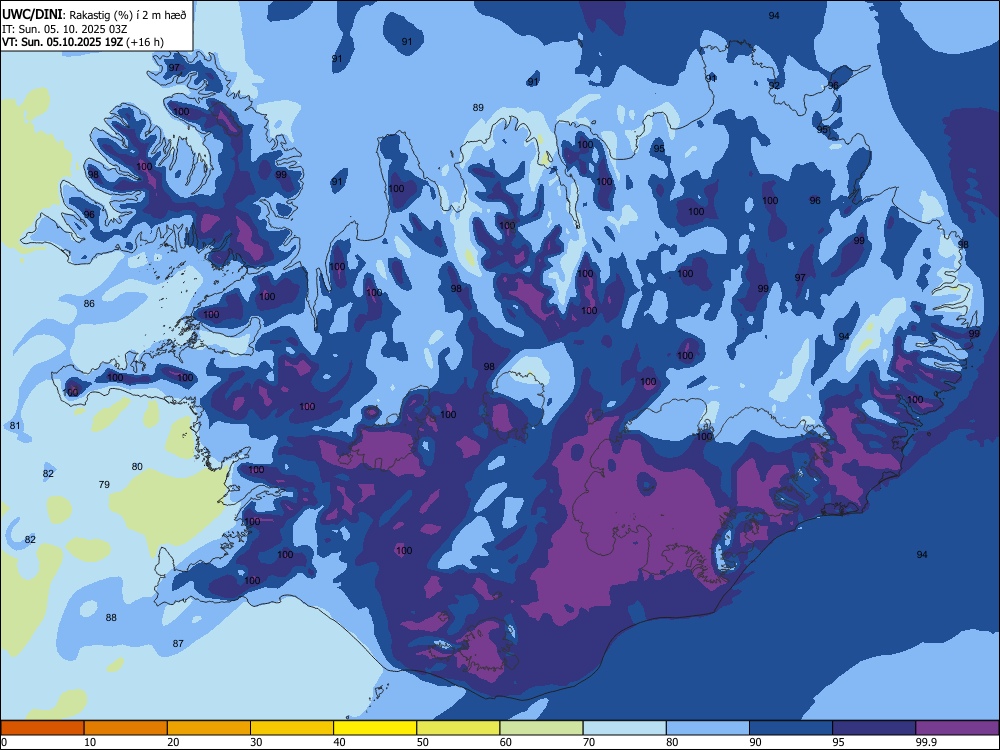Click the indigo 95–99.9 legend swatch
The width and height of the screenshot is (1000, 750).
(874, 728)
